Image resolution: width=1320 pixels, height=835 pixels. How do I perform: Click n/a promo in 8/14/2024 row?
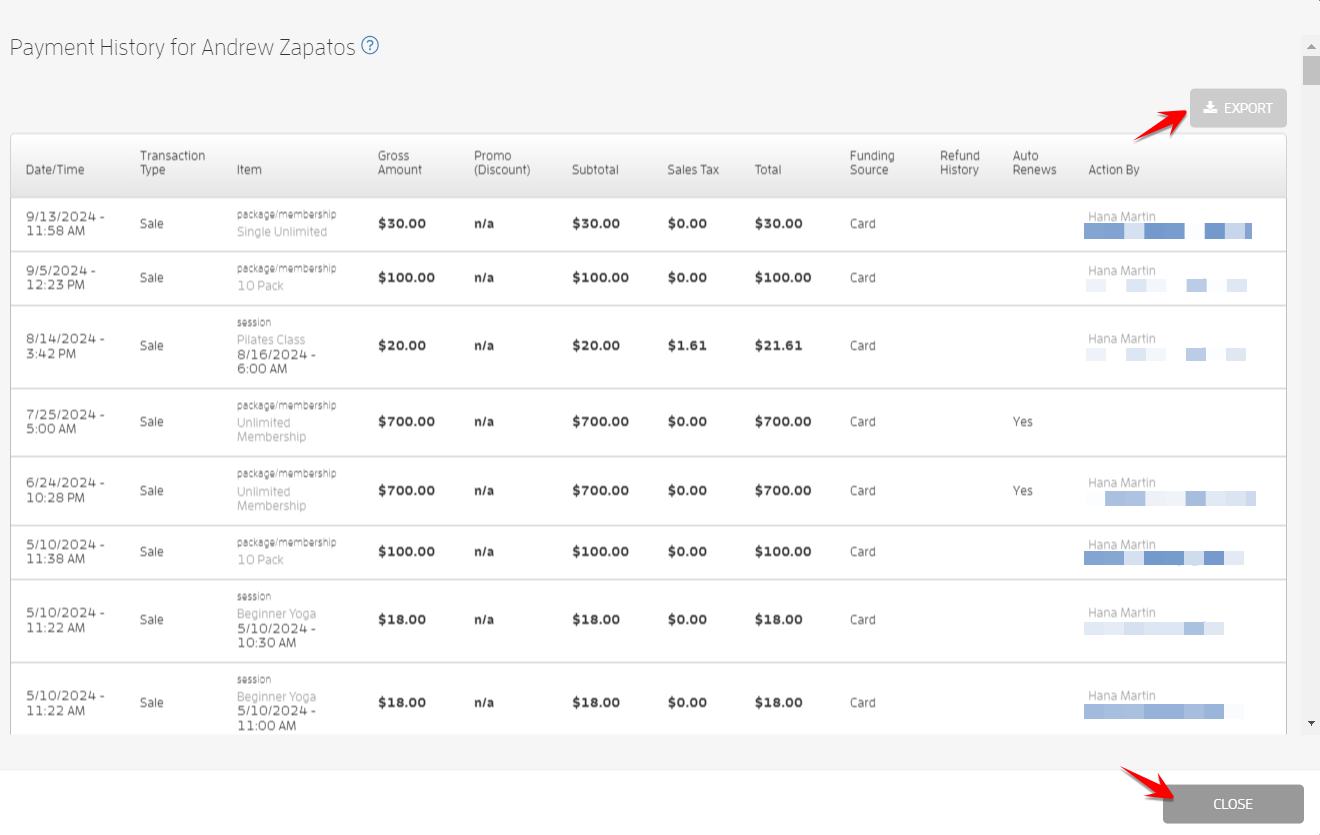coord(484,346)
